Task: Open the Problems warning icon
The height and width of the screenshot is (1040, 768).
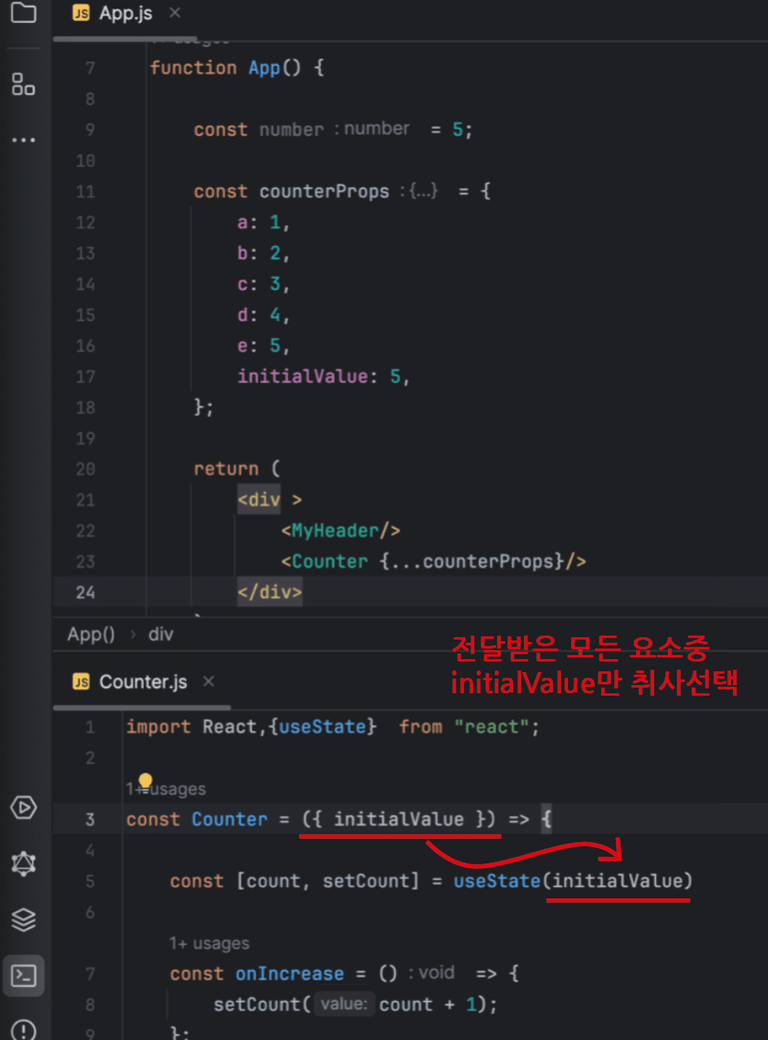Action: pos(23,1029)
